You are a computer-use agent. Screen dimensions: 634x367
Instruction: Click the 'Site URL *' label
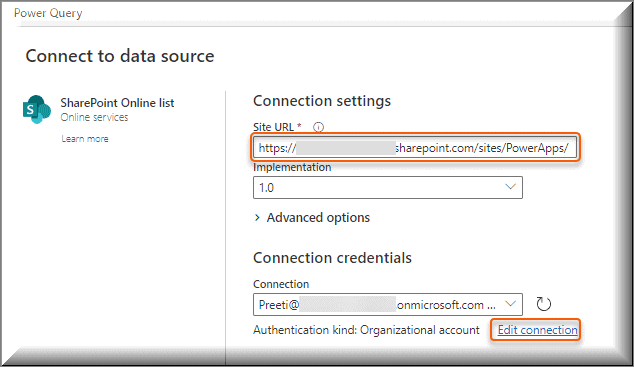tap(277, 127)
